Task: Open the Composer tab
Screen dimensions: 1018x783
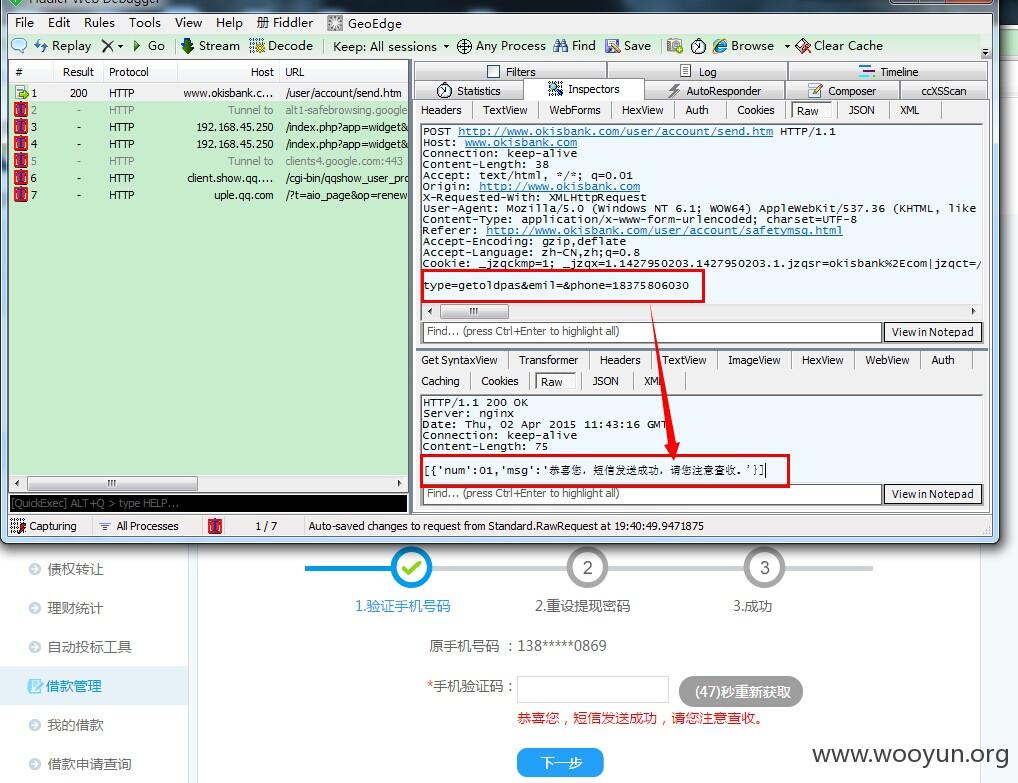Action: click(x=841, y=91)
